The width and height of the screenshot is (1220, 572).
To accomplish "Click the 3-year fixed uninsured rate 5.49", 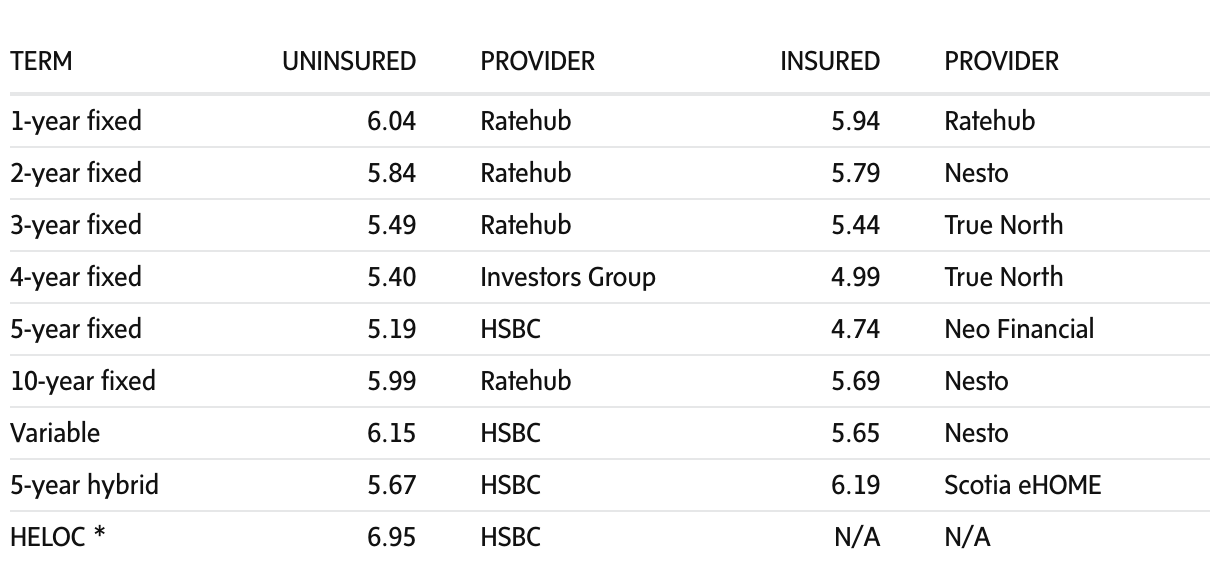I will [392, 225].
